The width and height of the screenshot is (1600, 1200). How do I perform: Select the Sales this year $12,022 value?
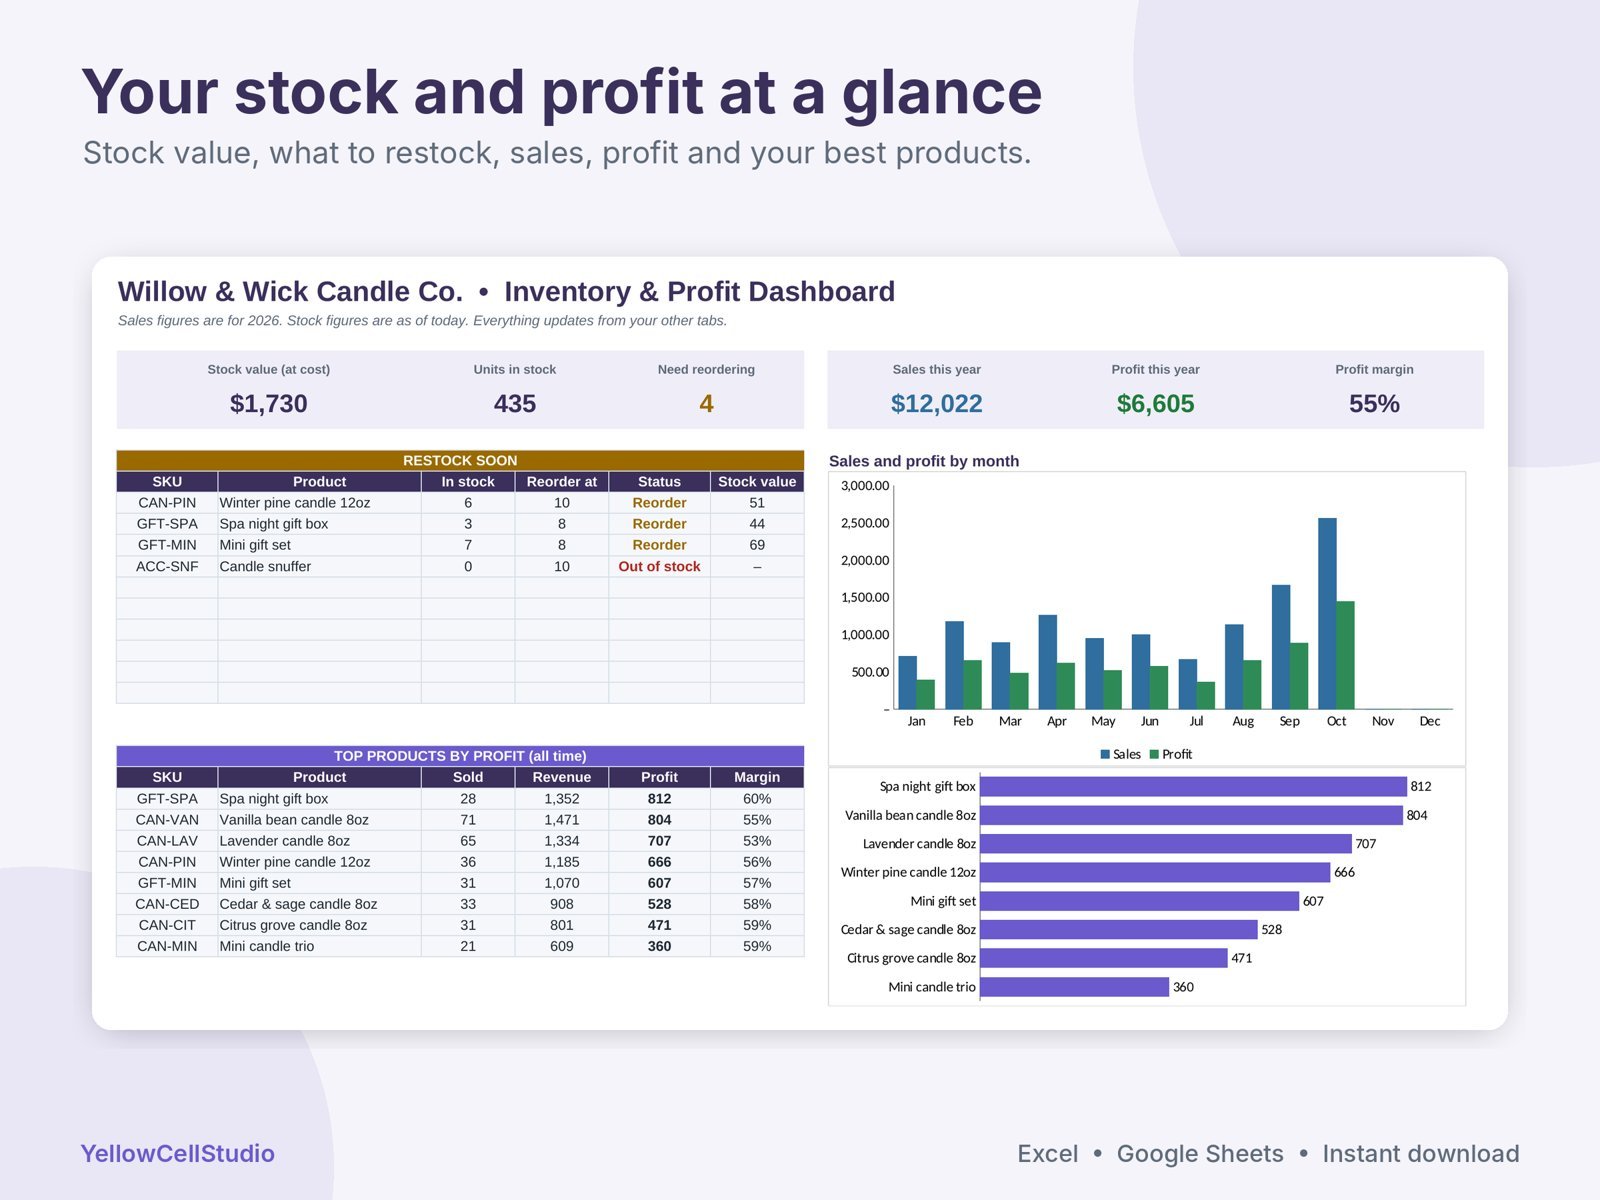(x=936, y=404)
